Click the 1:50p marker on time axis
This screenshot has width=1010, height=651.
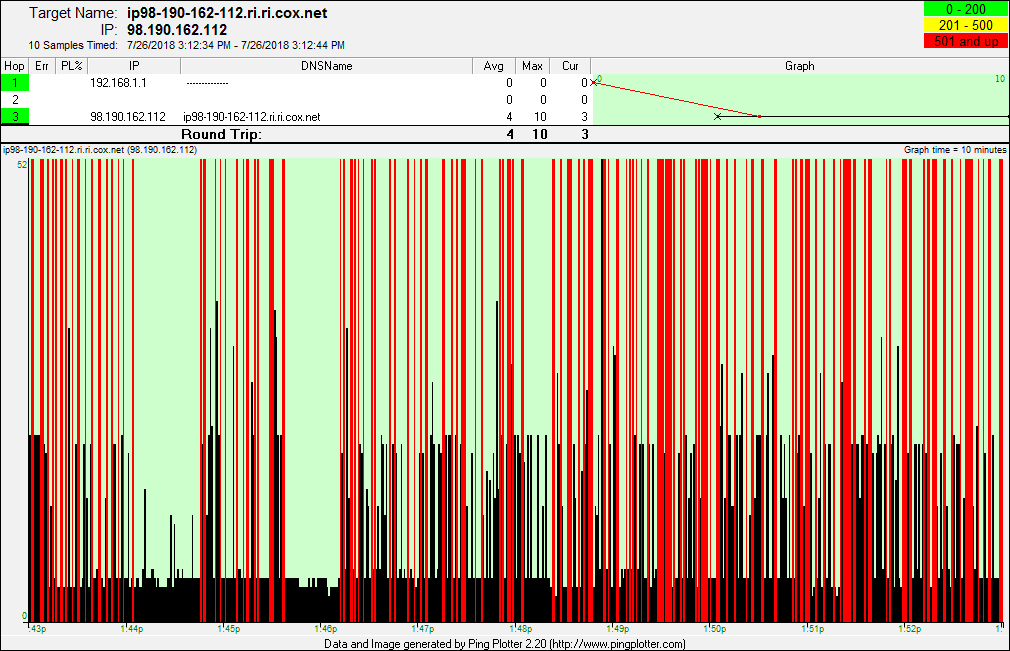tap(714, 629)
